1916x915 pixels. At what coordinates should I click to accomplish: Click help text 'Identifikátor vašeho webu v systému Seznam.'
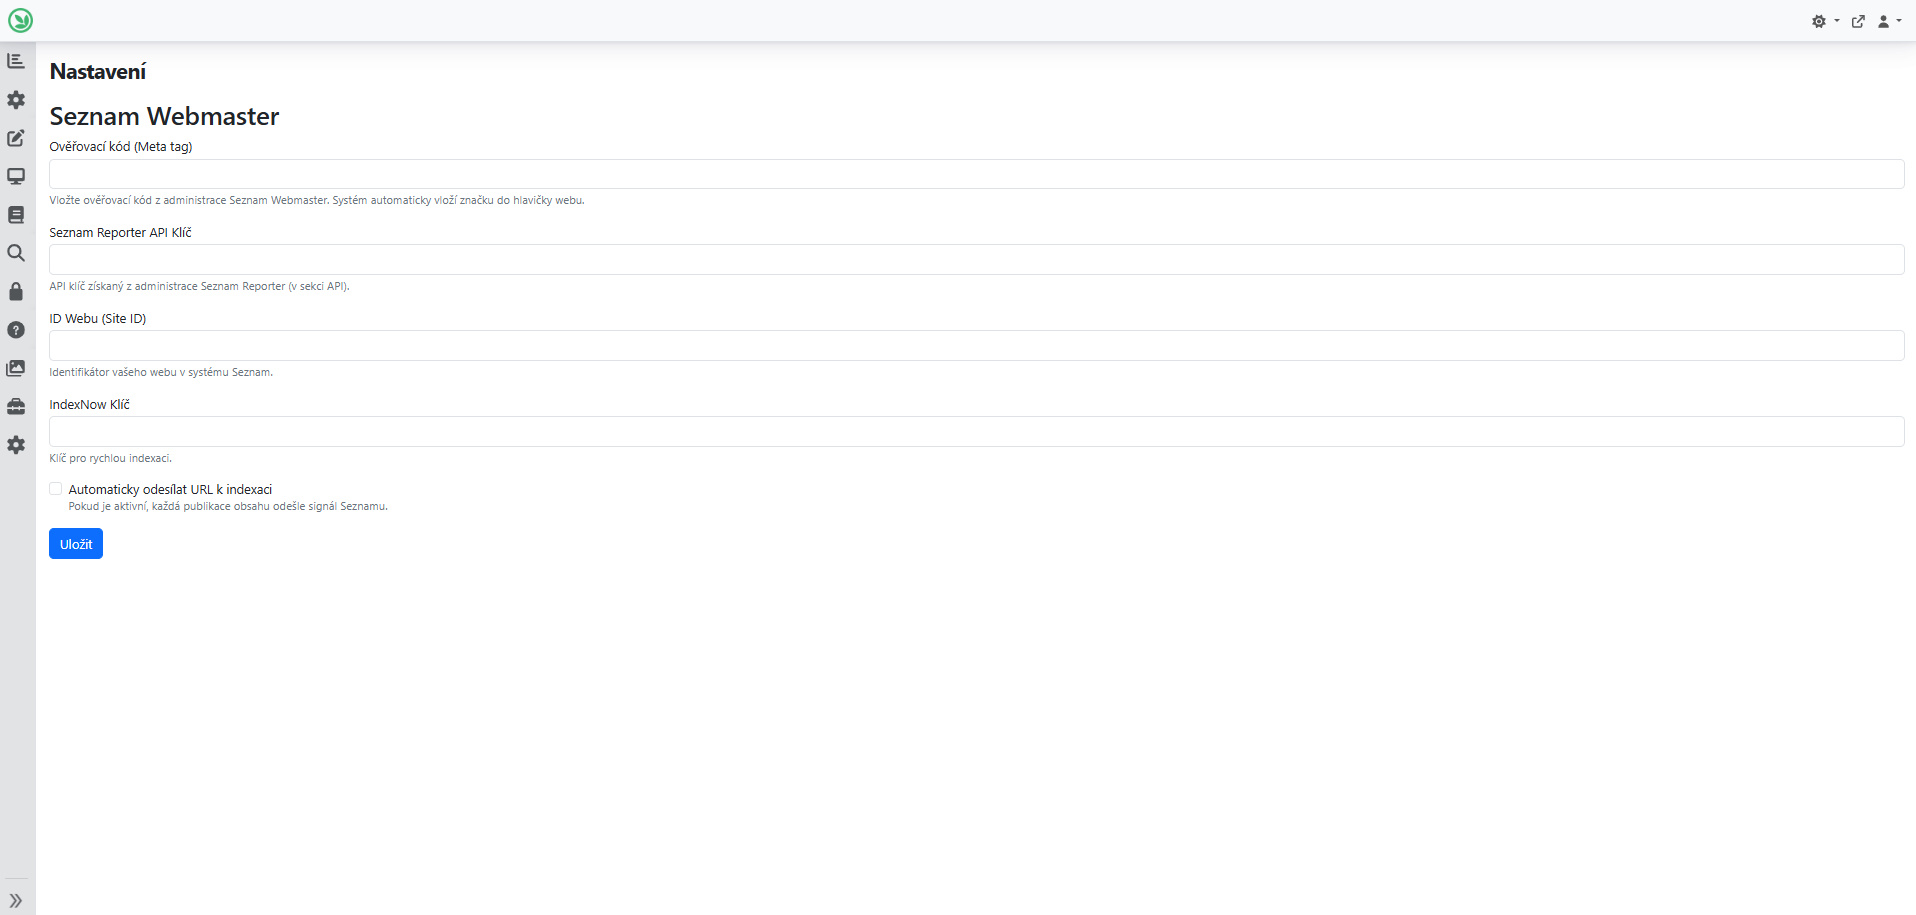[161, 372]
